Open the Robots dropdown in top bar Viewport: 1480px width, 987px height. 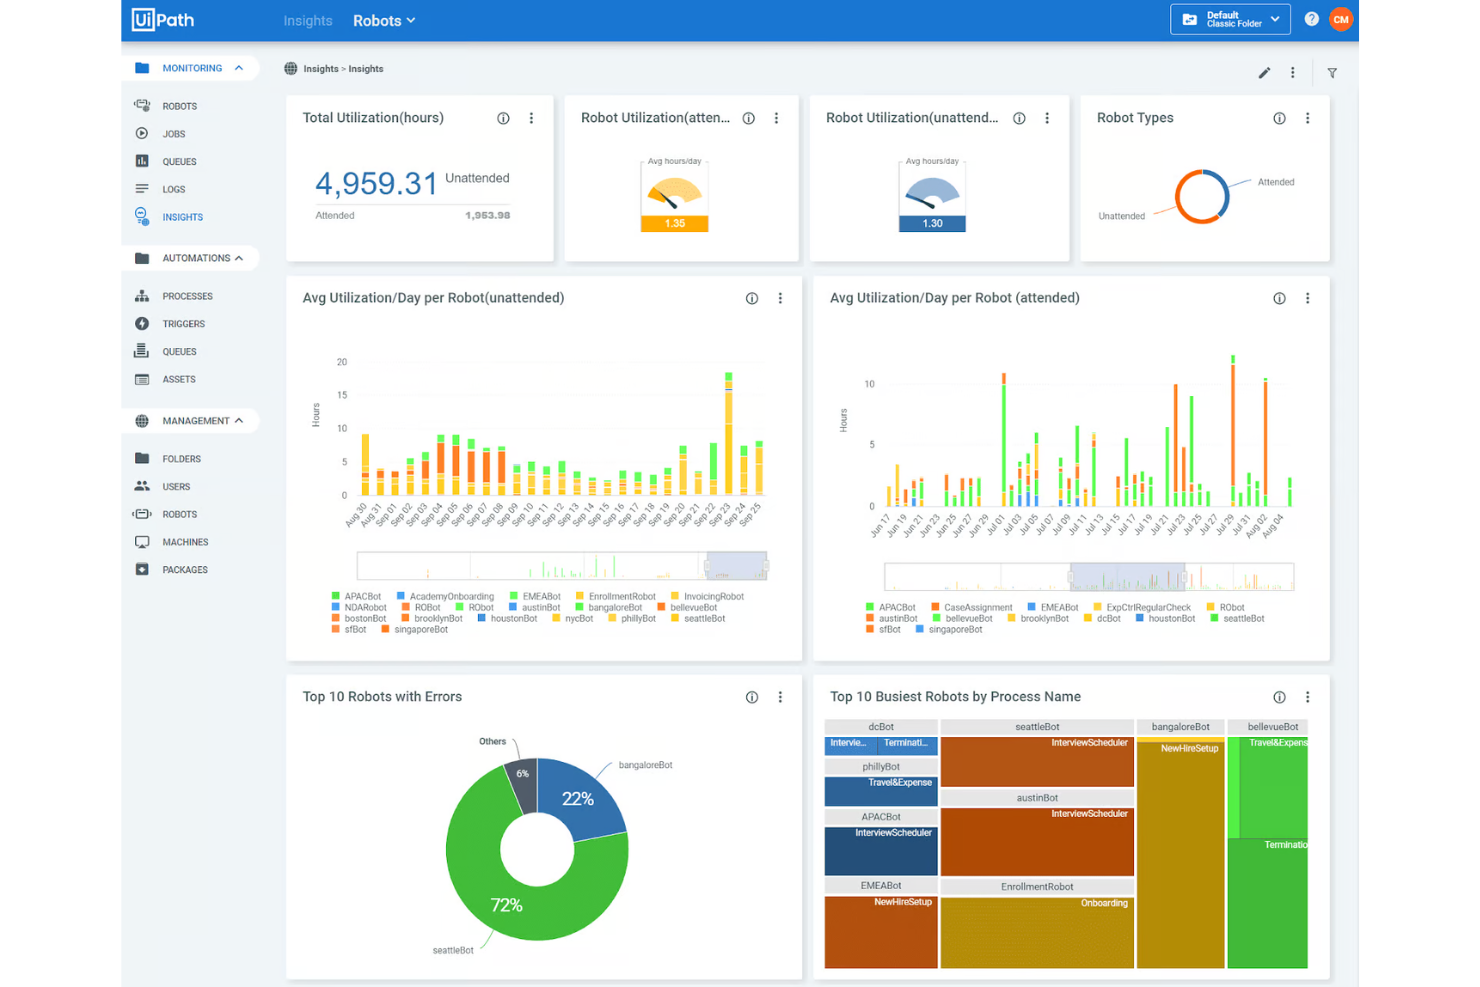click(384, 20)
